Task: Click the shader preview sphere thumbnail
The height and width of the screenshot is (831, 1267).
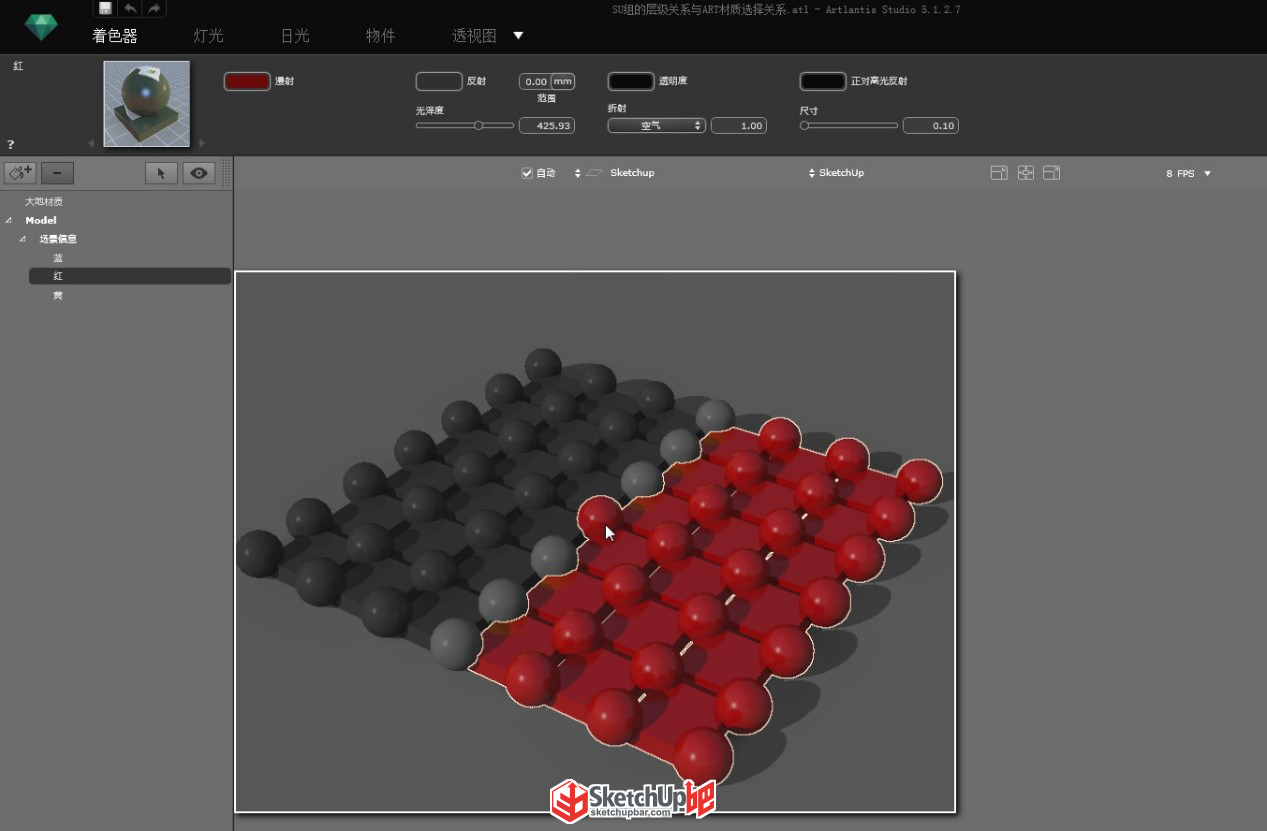Action: 147,104
